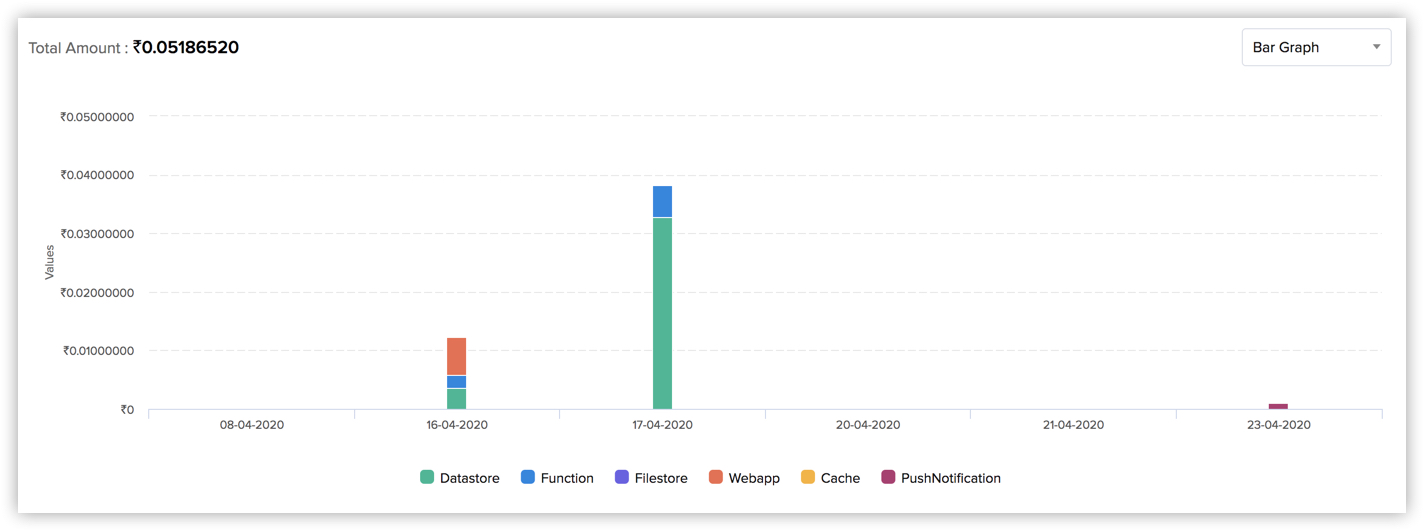Screen dimensions: 1424x531
Task: Click the Function legend label
Action: coord(567,478)
